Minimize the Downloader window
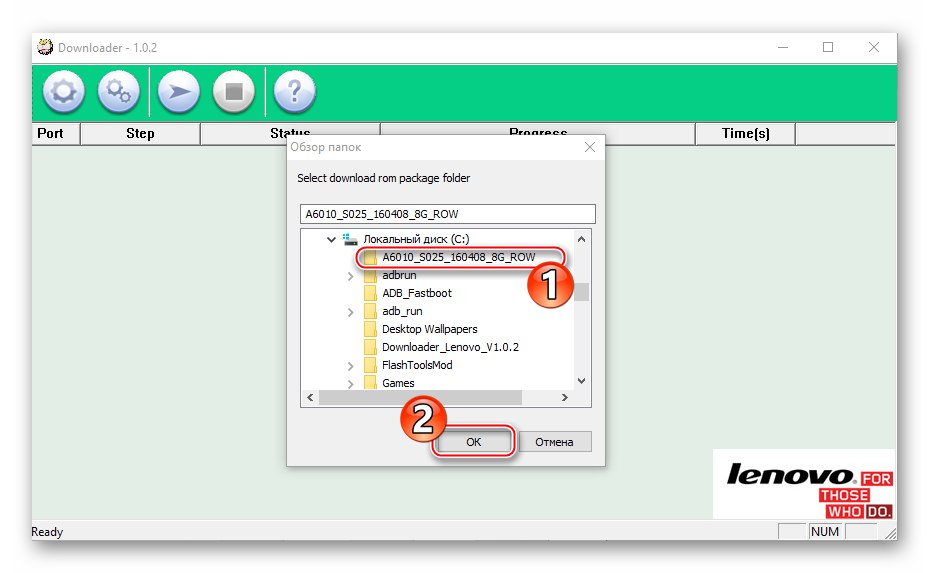The image size is (930, 573). point(783,47)
